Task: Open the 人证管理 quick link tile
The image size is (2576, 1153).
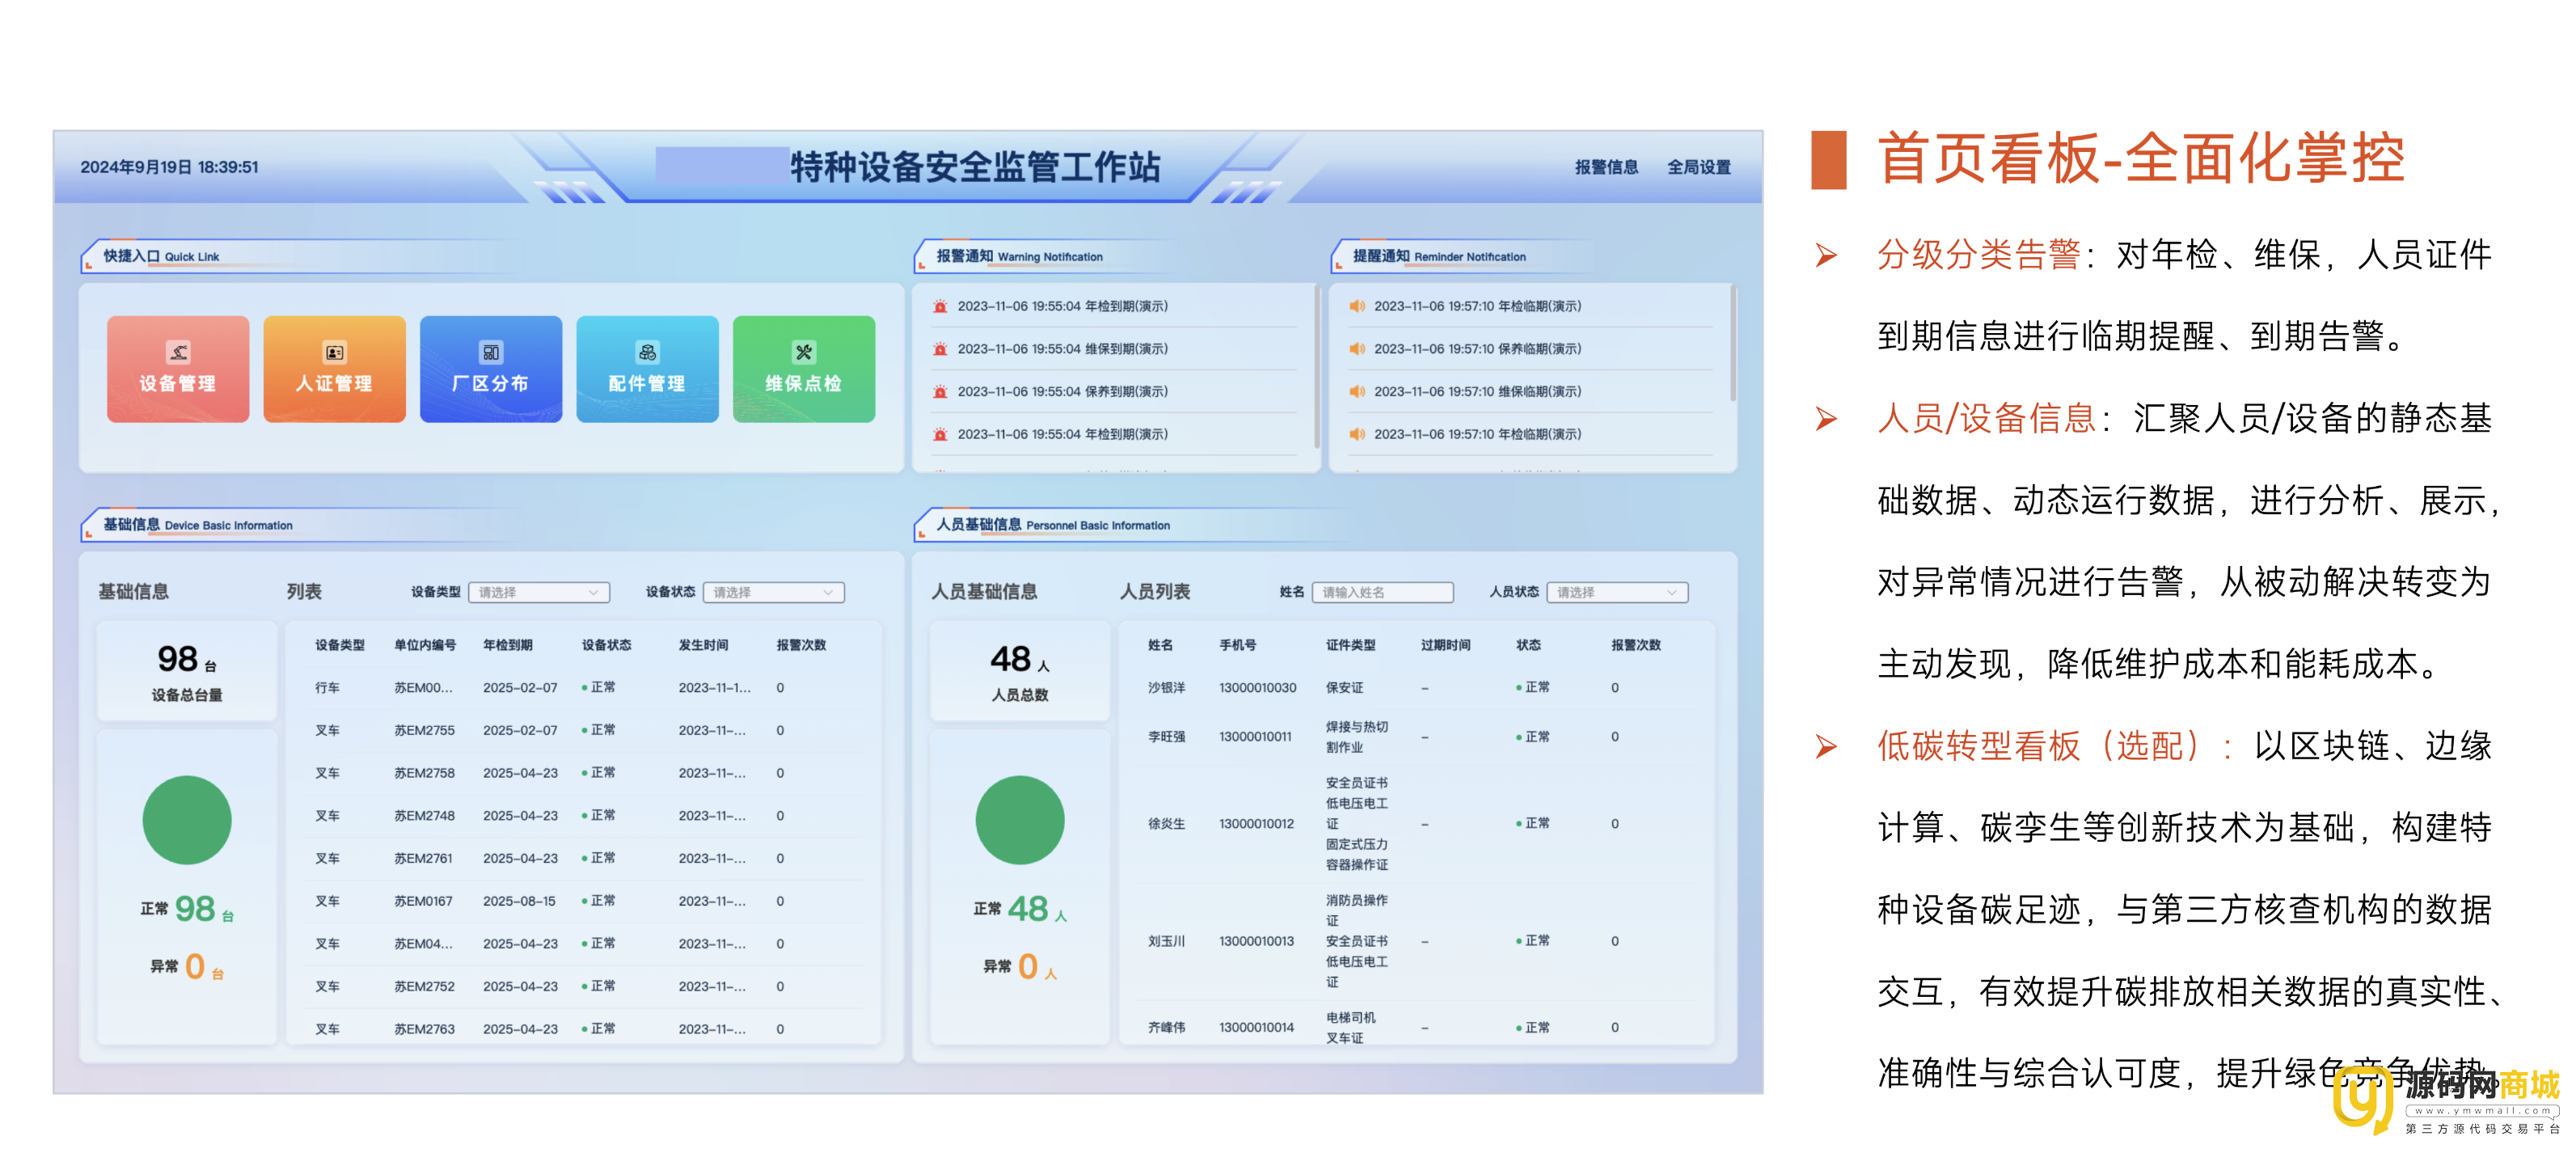Action: (334, 369)
